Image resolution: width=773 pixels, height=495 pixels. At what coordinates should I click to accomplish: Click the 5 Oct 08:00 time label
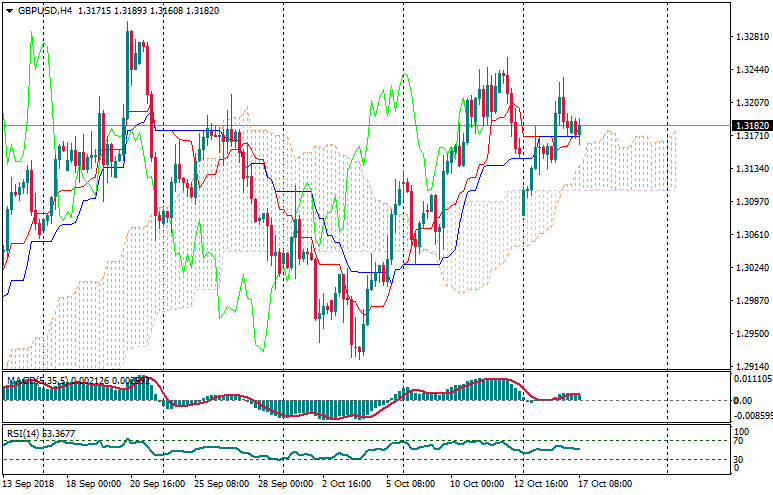point(410,484)
